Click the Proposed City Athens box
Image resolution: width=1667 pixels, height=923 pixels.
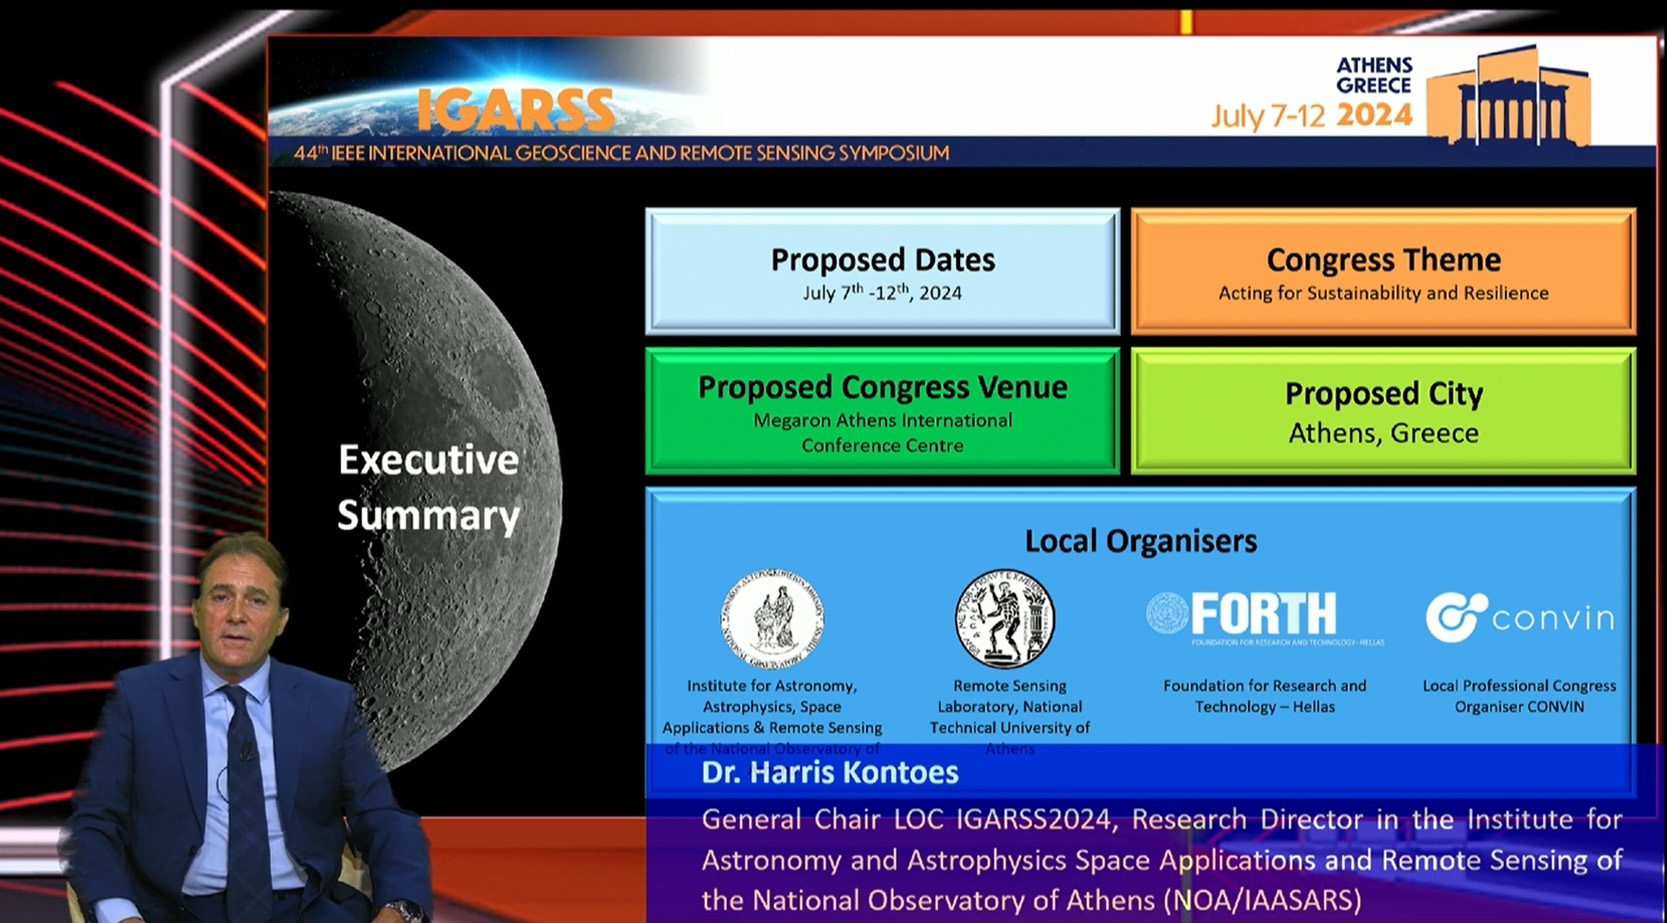point(1383,412)
